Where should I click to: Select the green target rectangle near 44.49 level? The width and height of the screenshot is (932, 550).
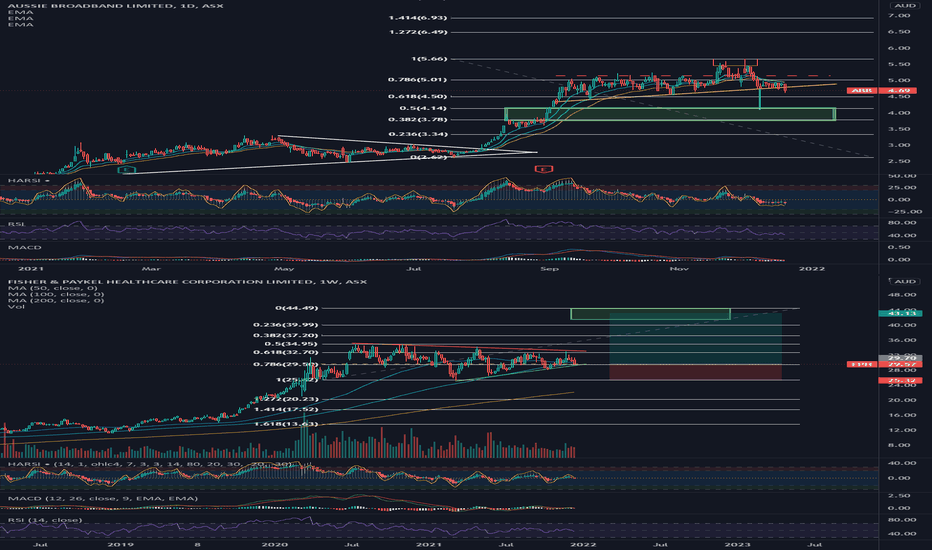coord(650,314)
